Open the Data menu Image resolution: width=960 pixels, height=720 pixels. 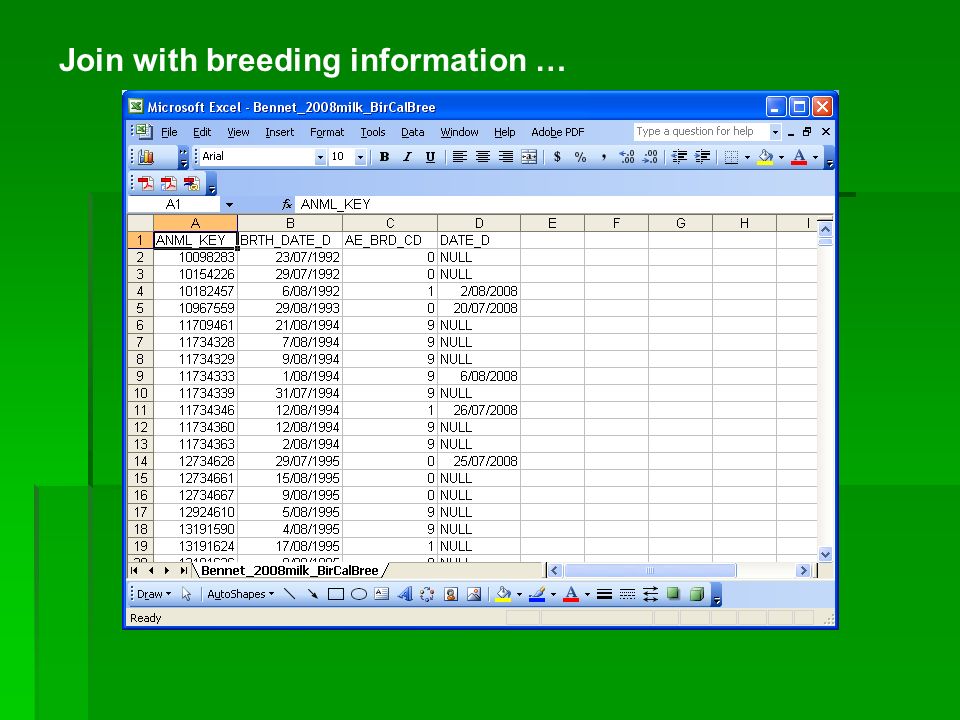pos(413,132)
